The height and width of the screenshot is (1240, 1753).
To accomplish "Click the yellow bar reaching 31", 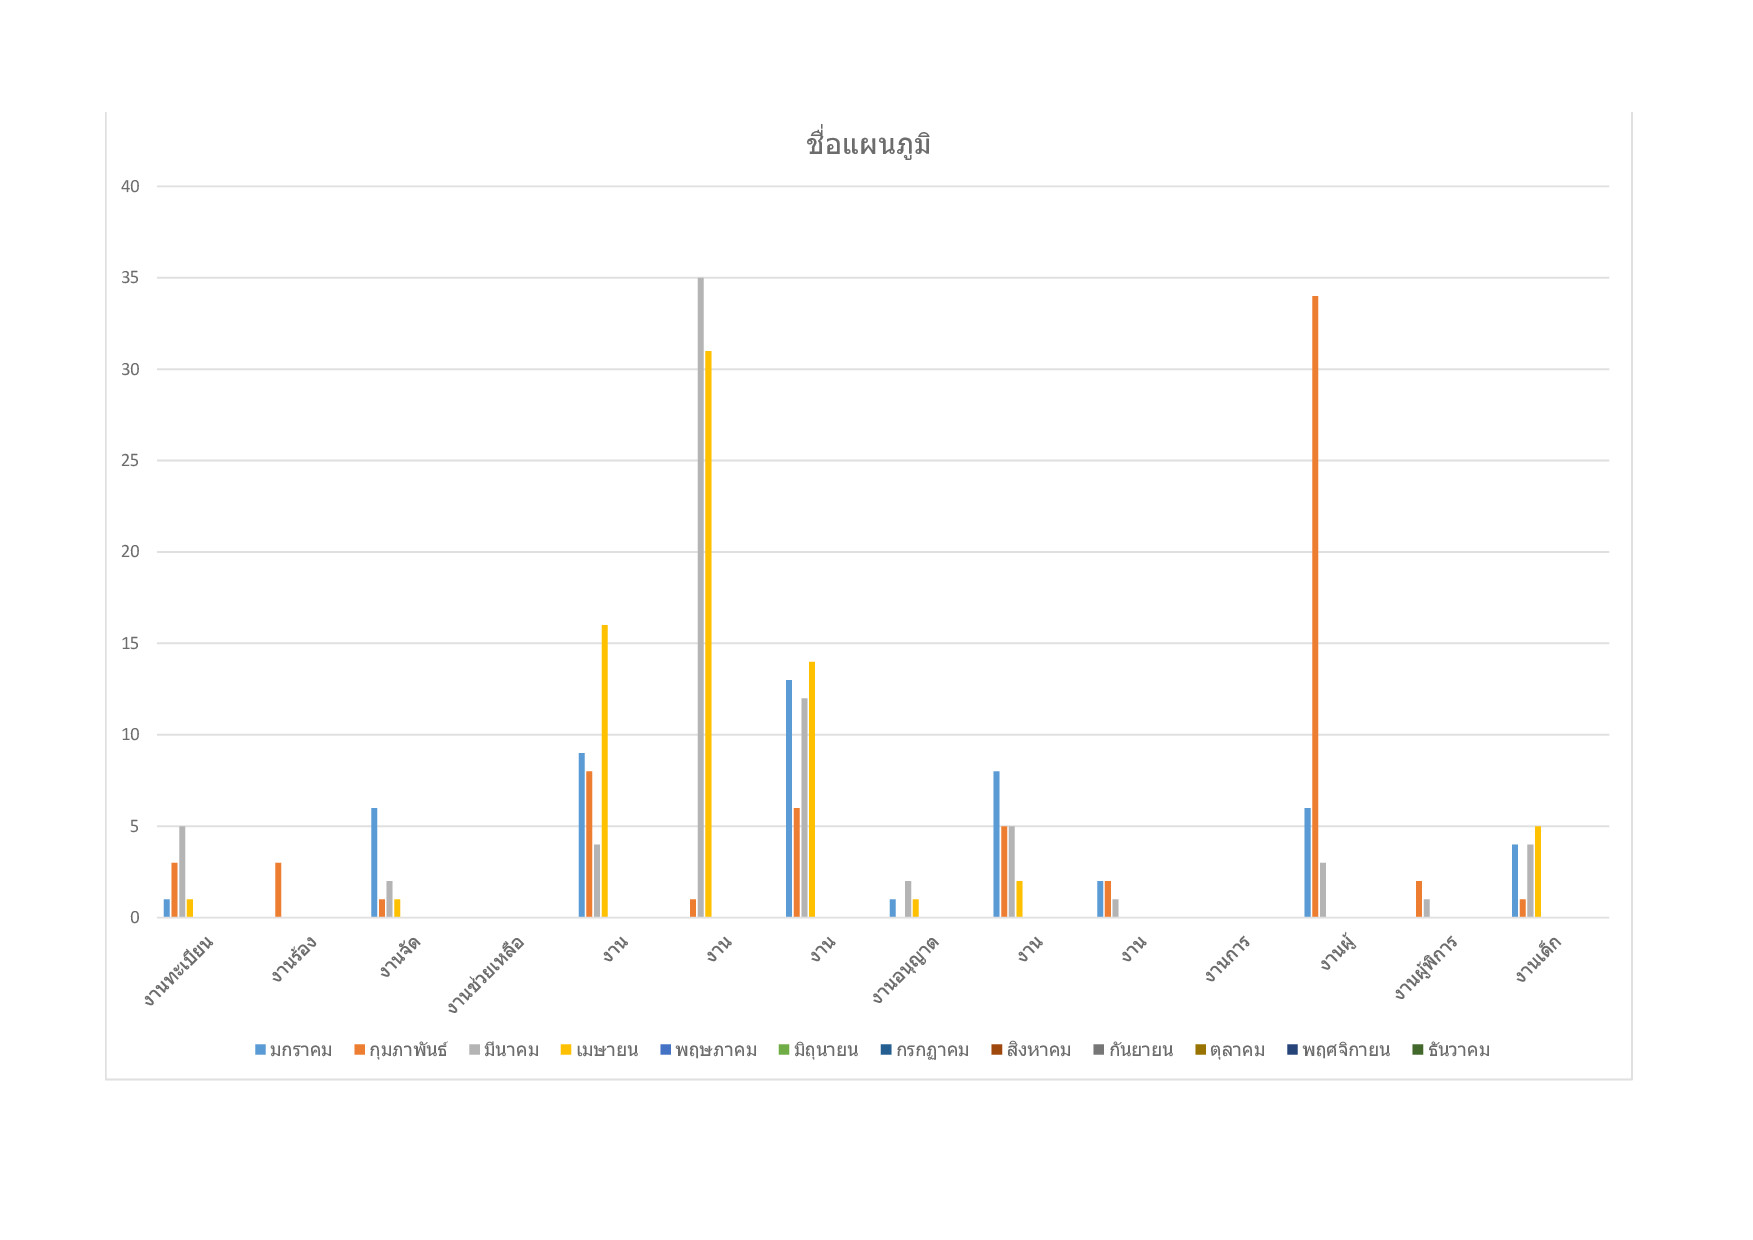I will (708, 634).
